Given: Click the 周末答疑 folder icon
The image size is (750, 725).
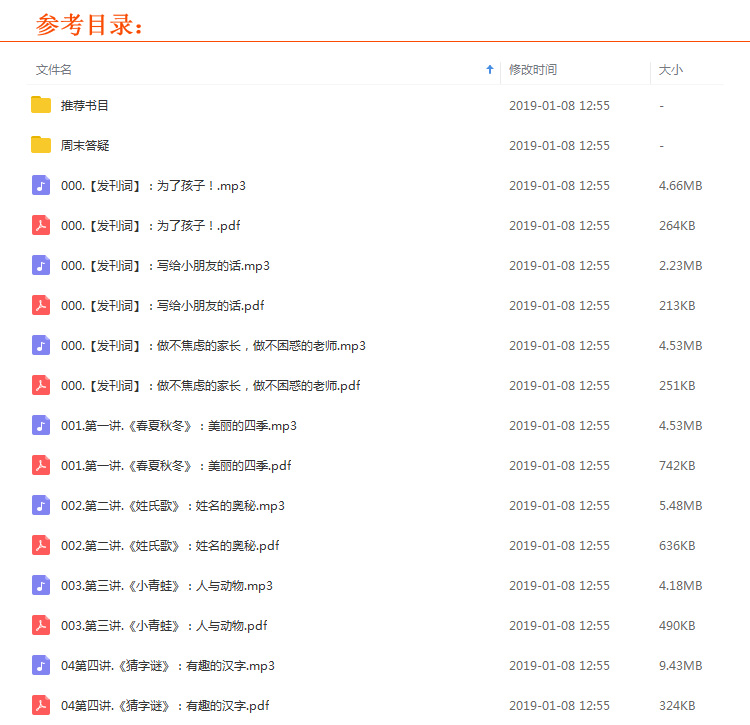Looking at the screenshot, I should [x=41, y=145].
